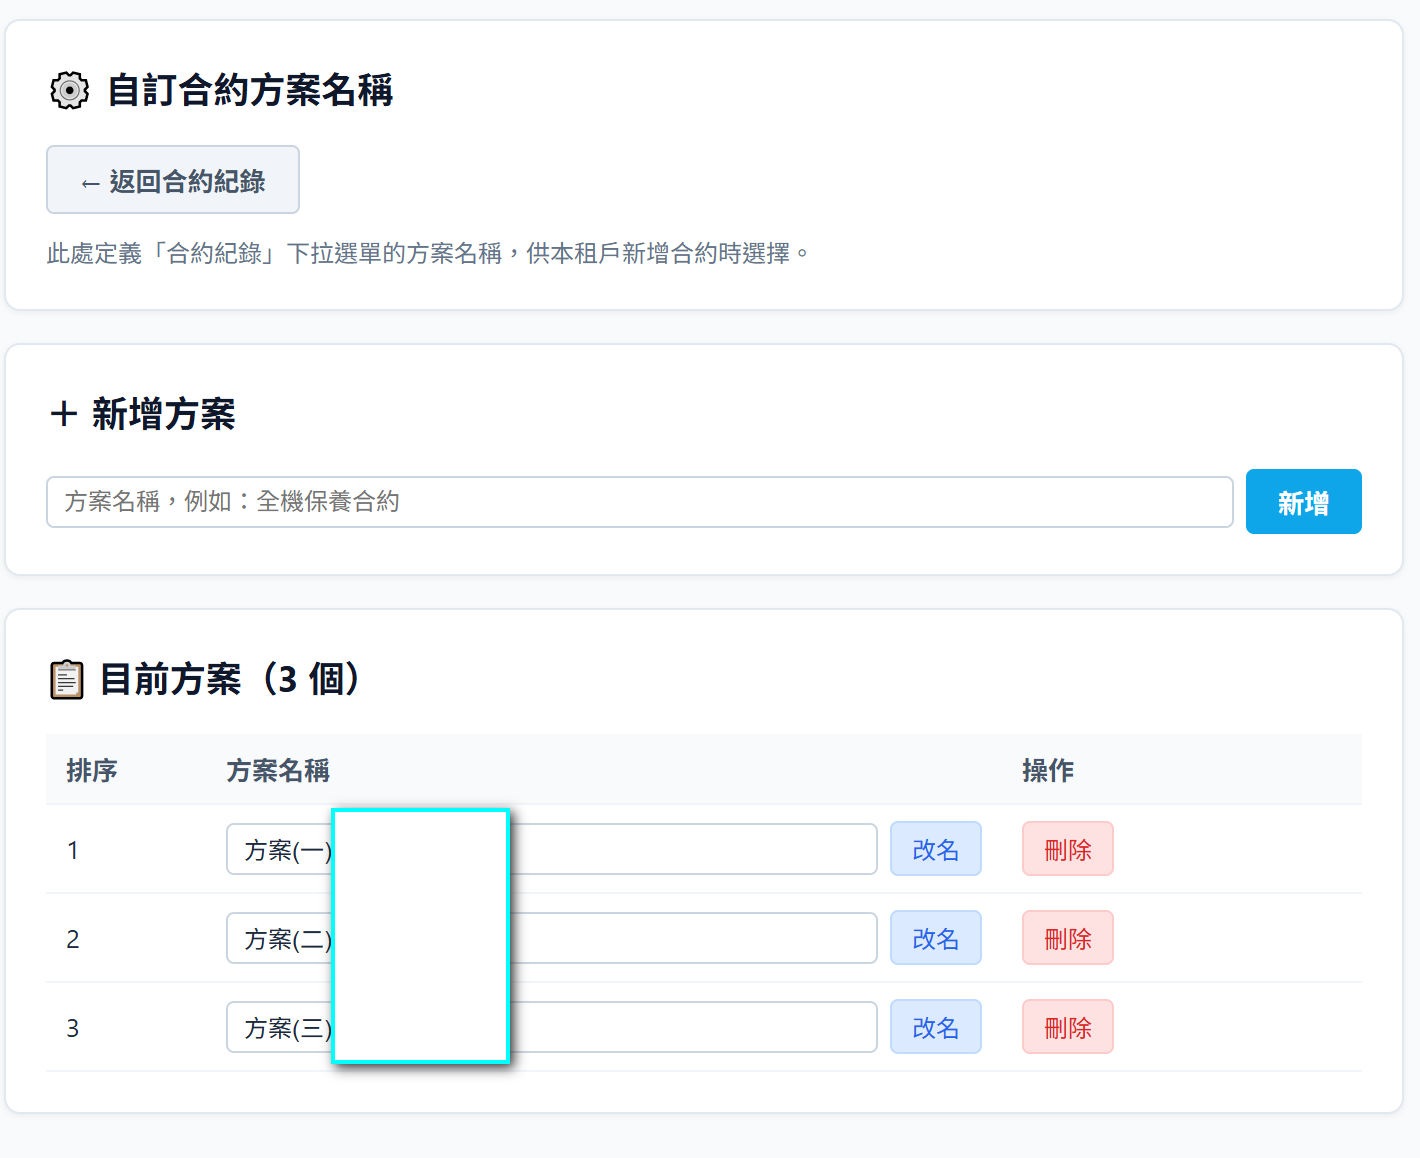Viewport: 1420px width, 1158px height.
Task: Click the 操作 column header
Action: pyautogui.click(x=1048, y=770)
